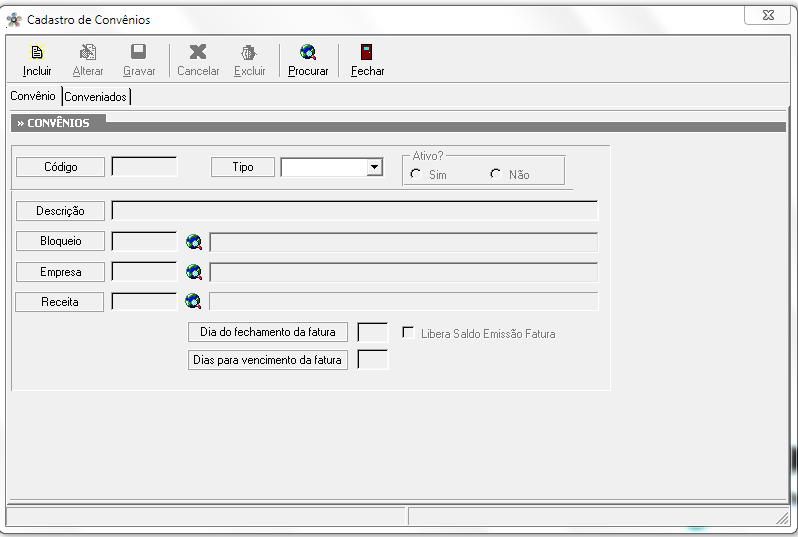Click the Alterar toolbar icon

88,52
